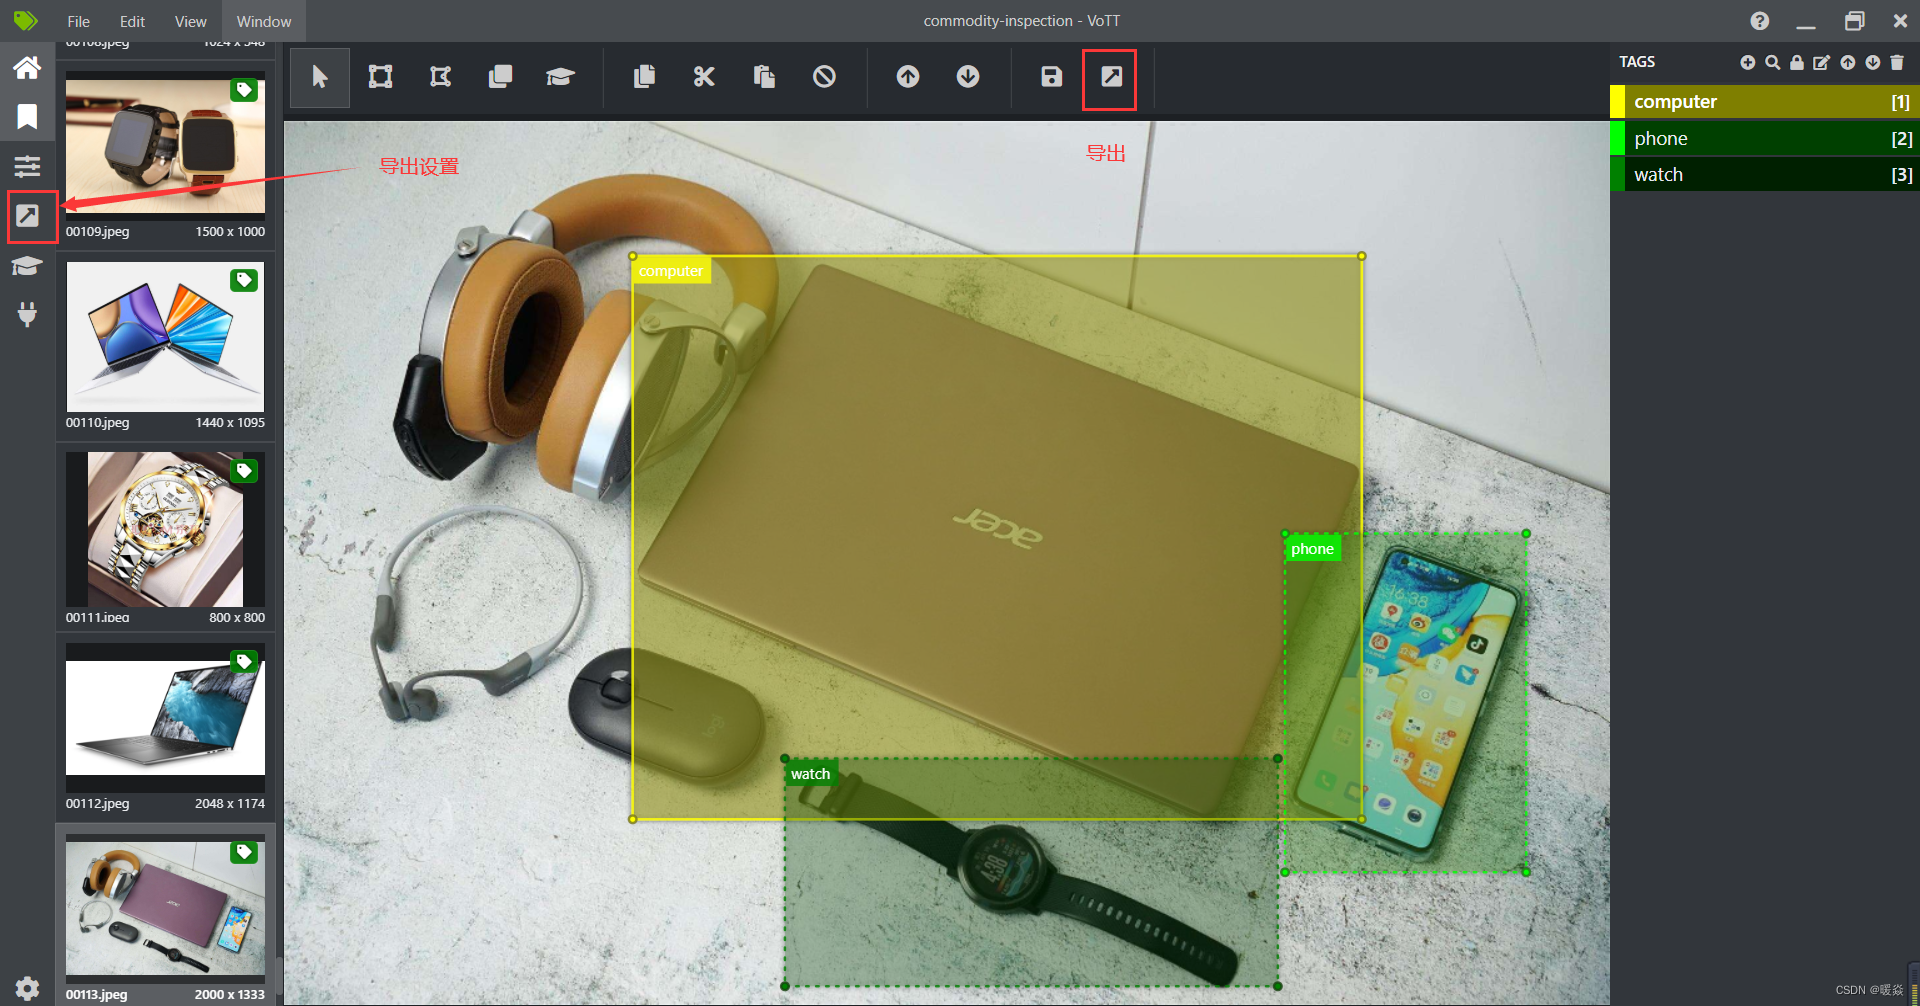
Task: Click the 00109.jpeg file name label
Action: tap(98, 232)
